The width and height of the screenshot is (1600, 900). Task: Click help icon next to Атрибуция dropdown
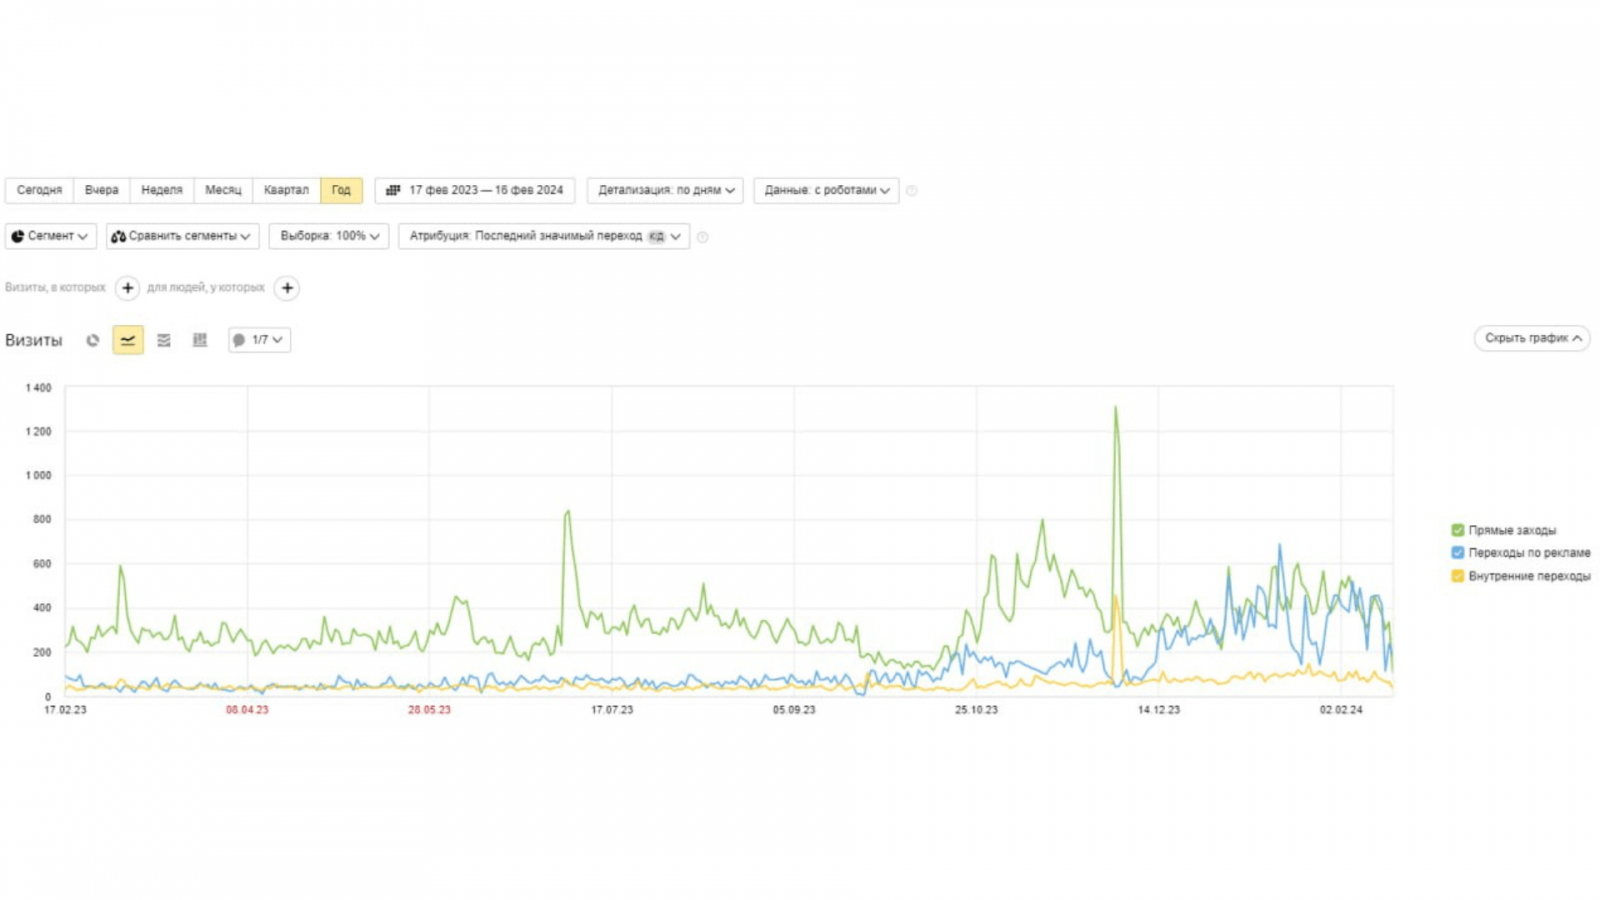pyautogui.click(x=702, y=237)
